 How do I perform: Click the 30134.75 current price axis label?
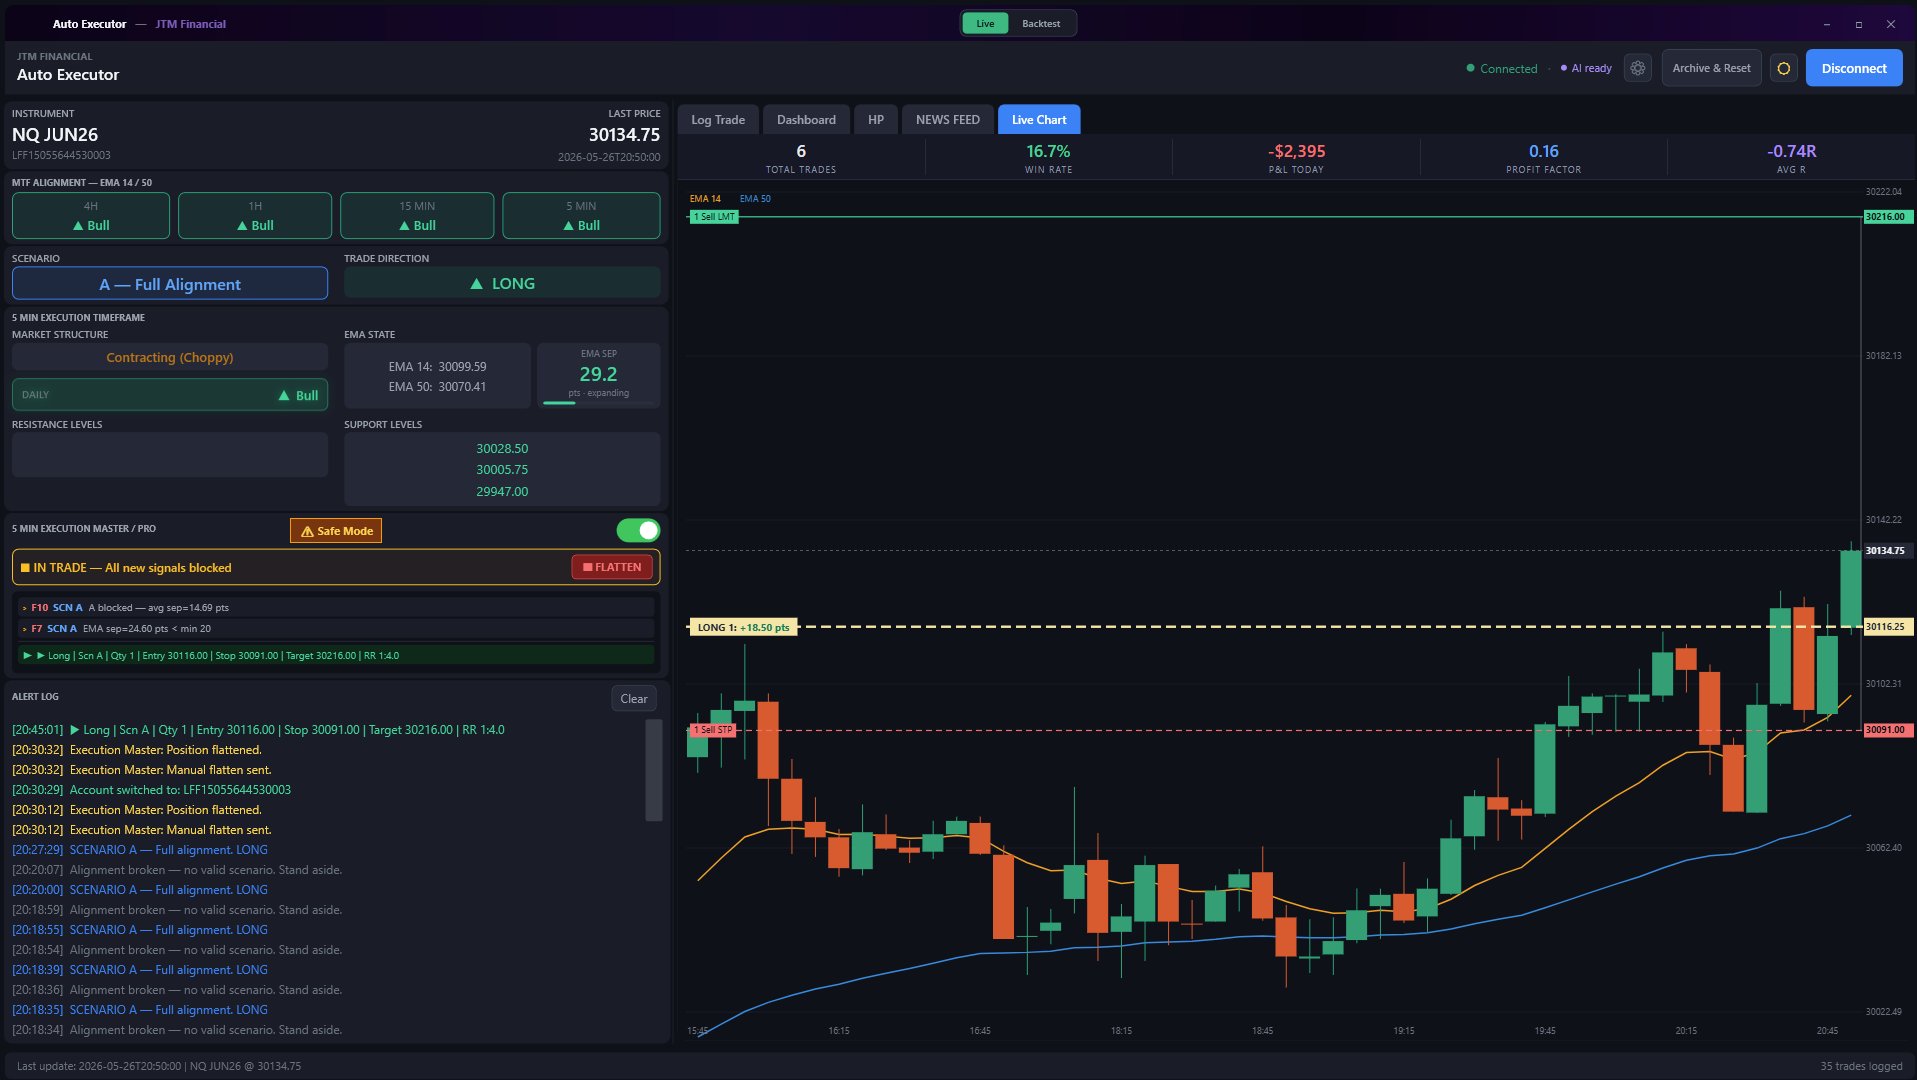1886,551
